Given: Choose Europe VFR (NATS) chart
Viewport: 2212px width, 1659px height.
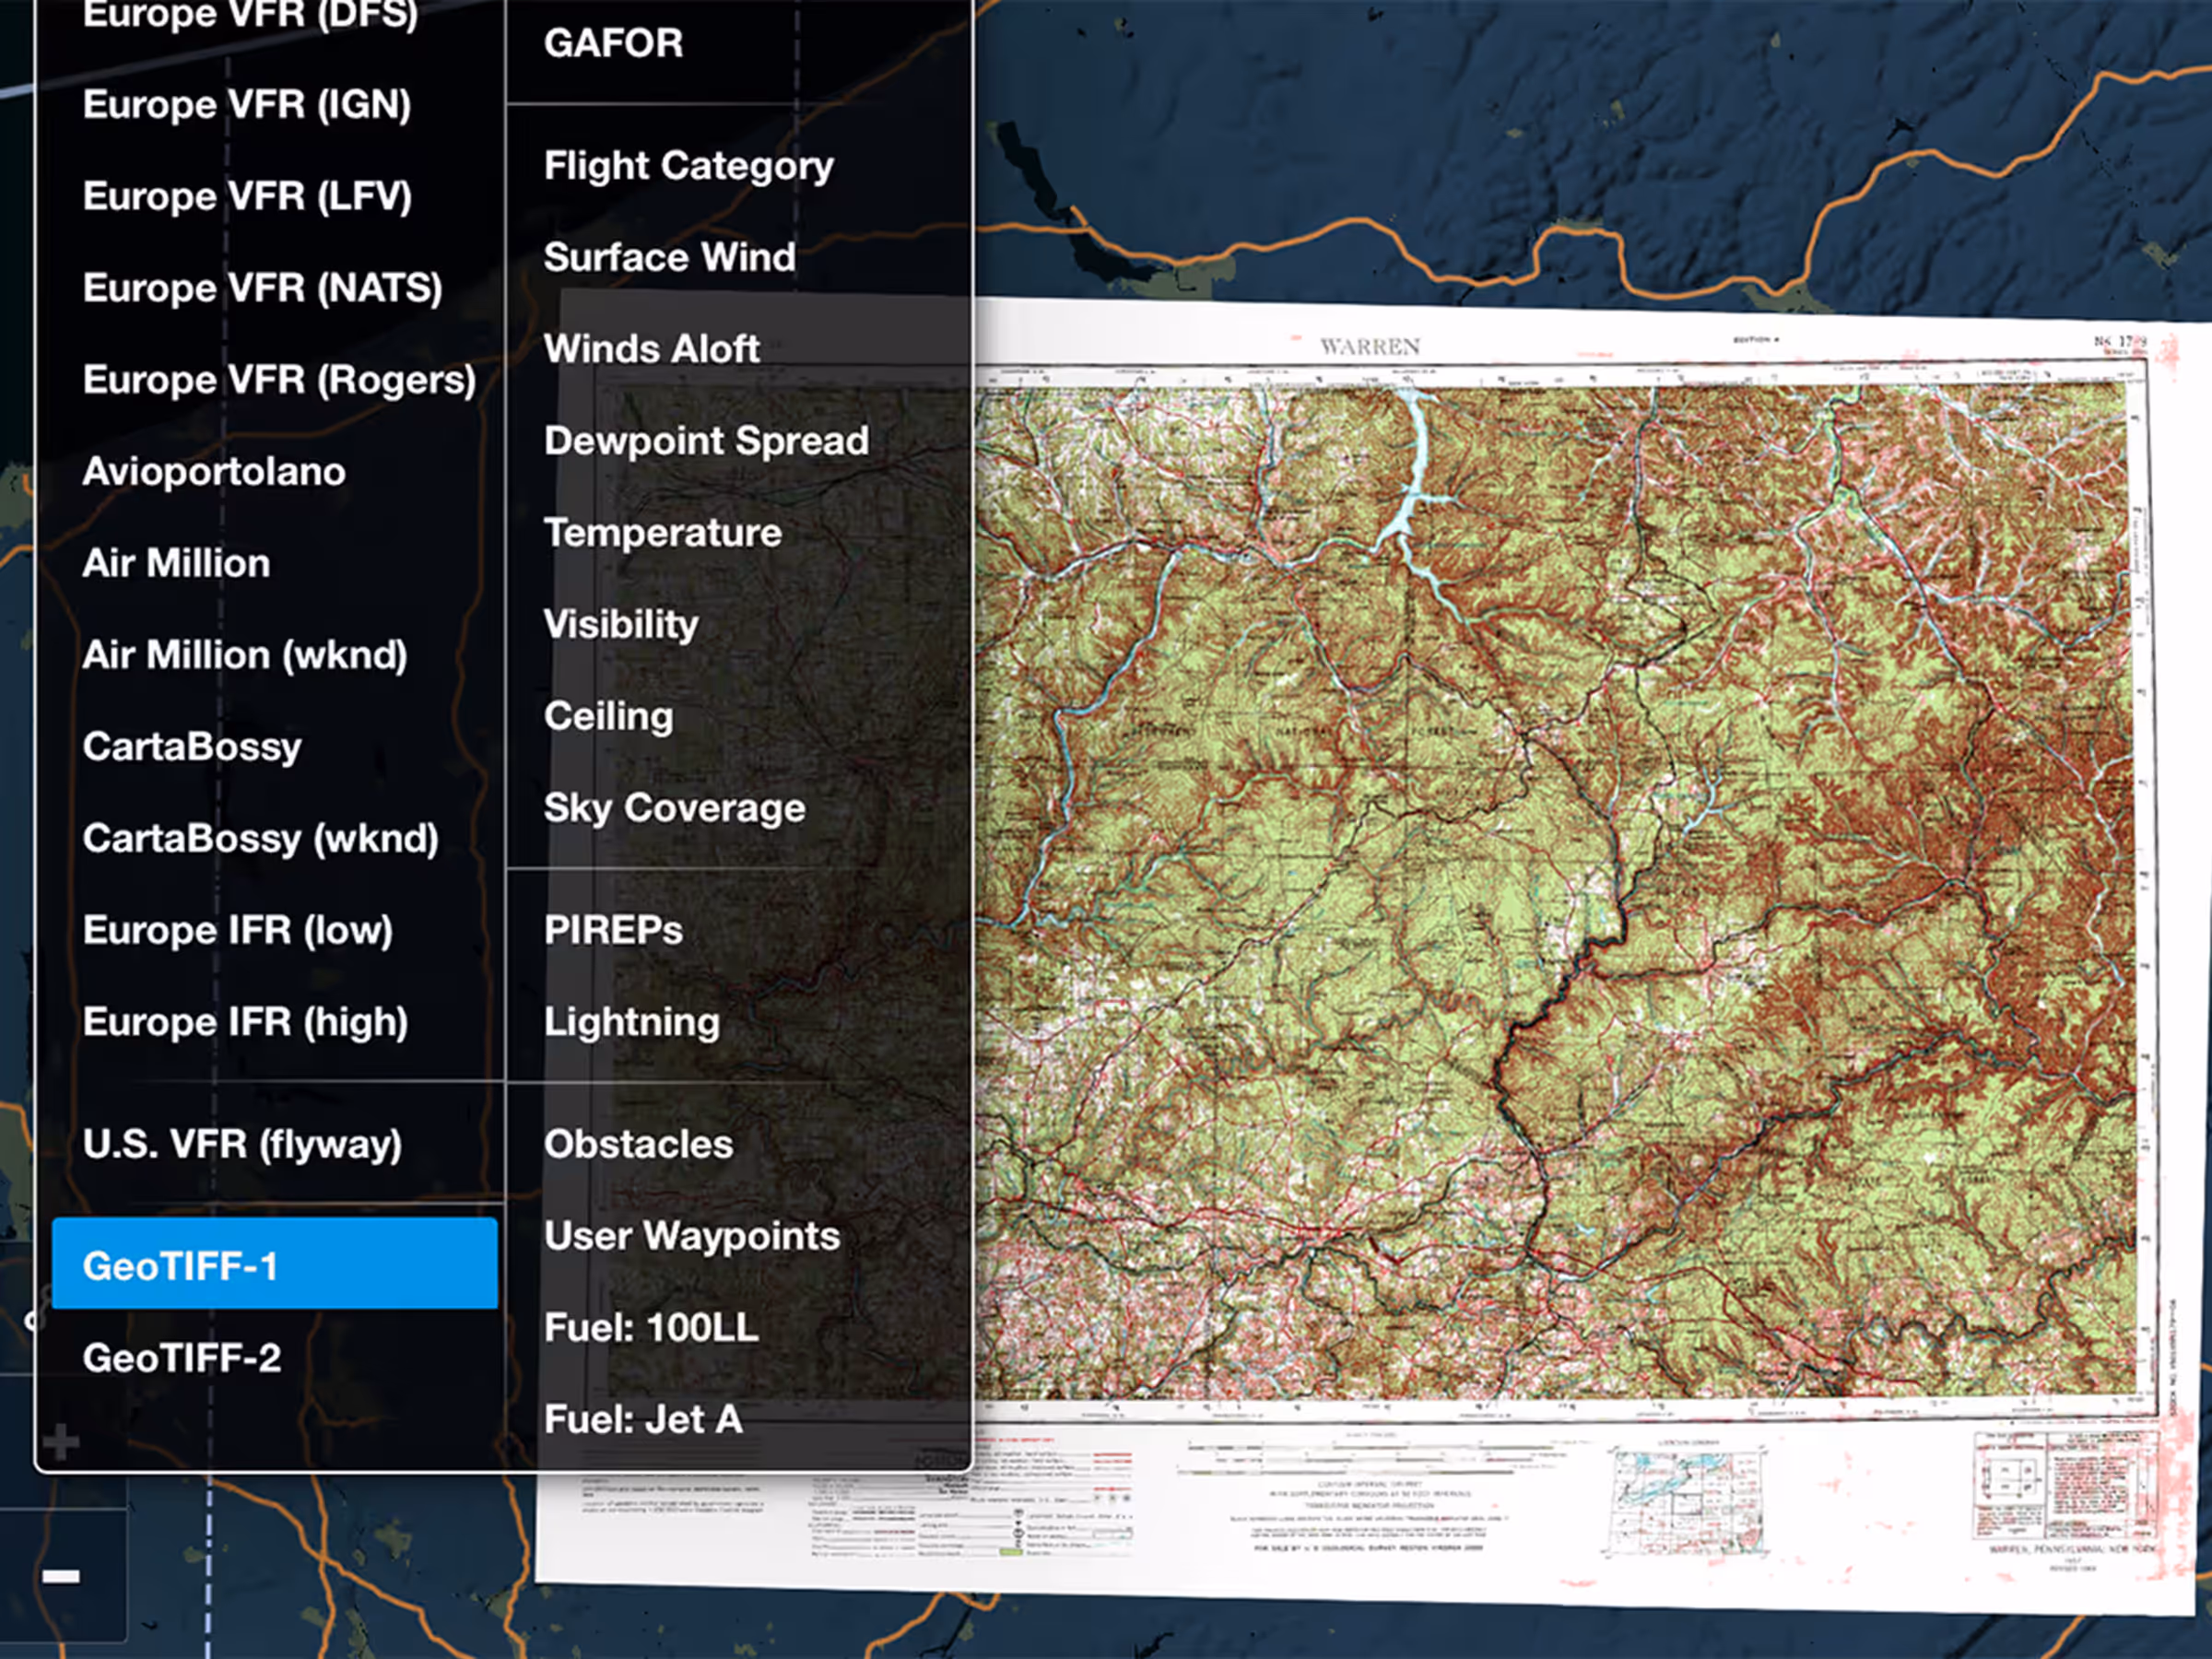Looking at the screenshot, I should click(262, 287).
